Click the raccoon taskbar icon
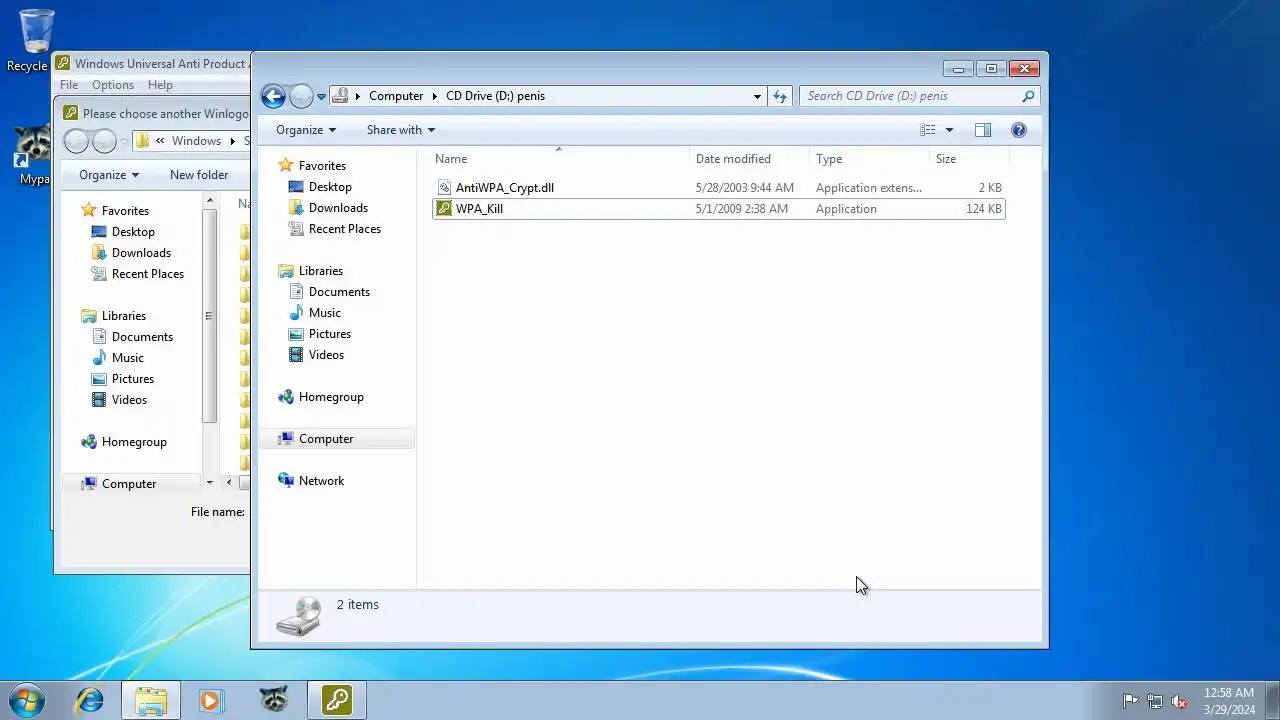The width and height of the screenshot is (1280, 720). click(x=273, y=700)
